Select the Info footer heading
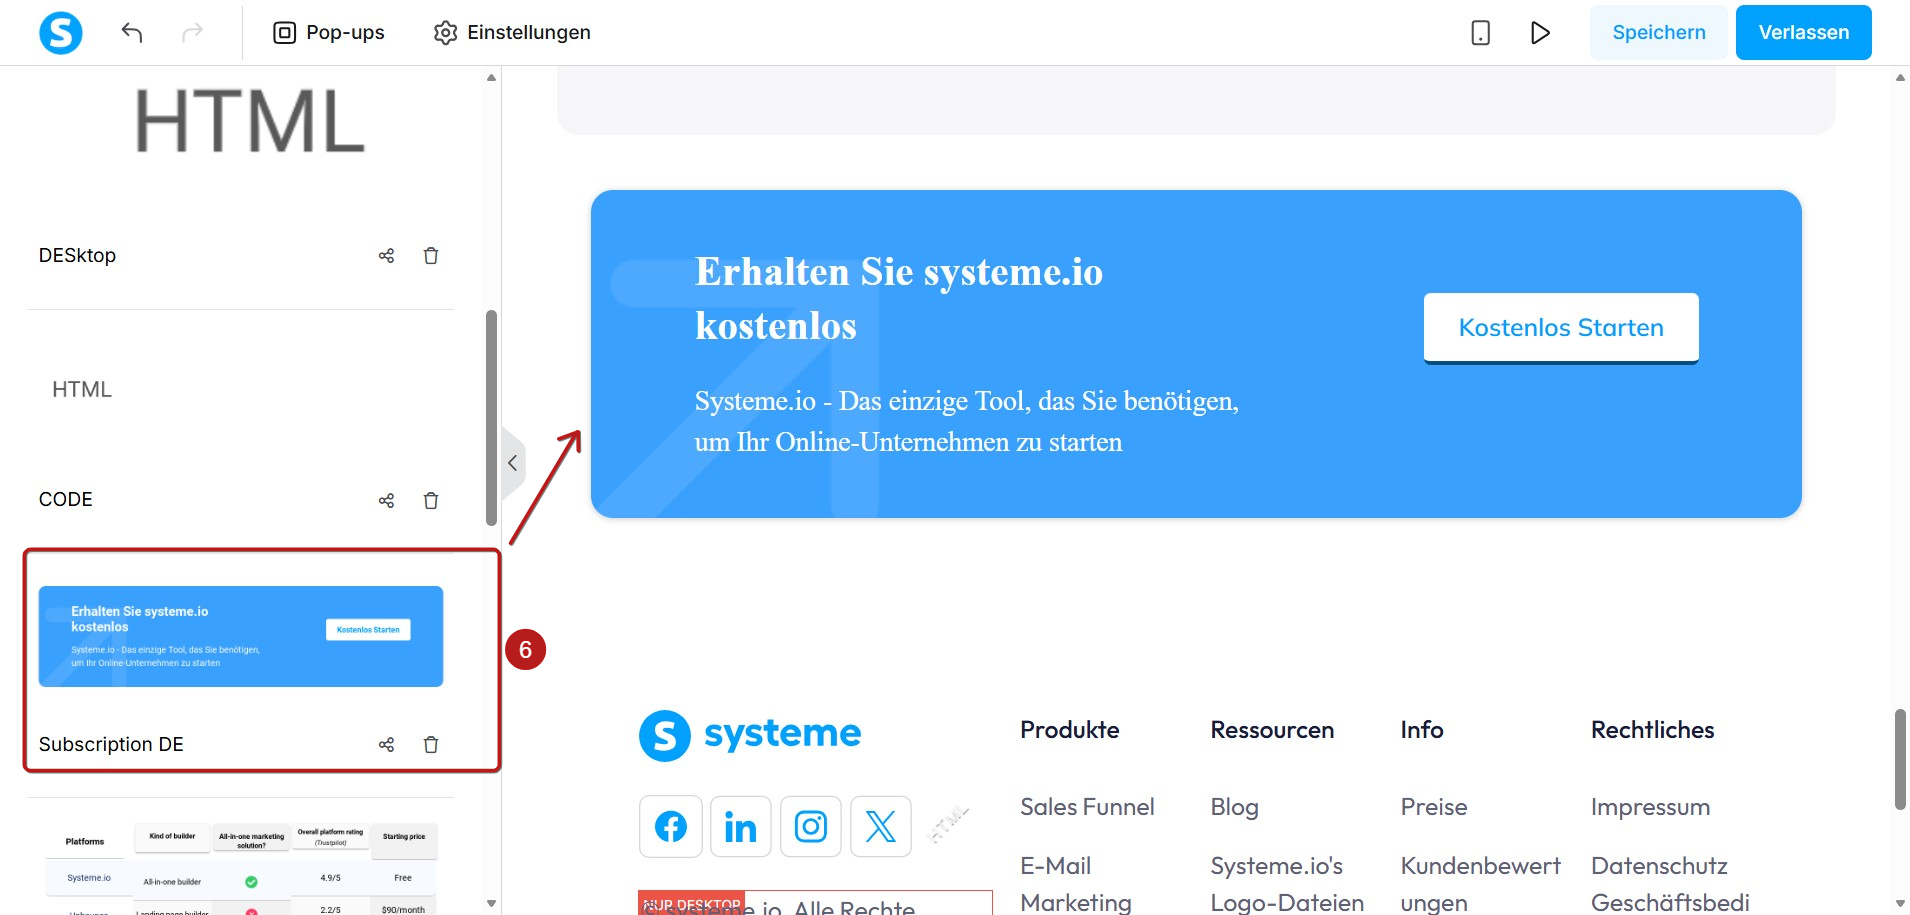This screenshot has width=1910, height=915. (x=1422, y=730)
